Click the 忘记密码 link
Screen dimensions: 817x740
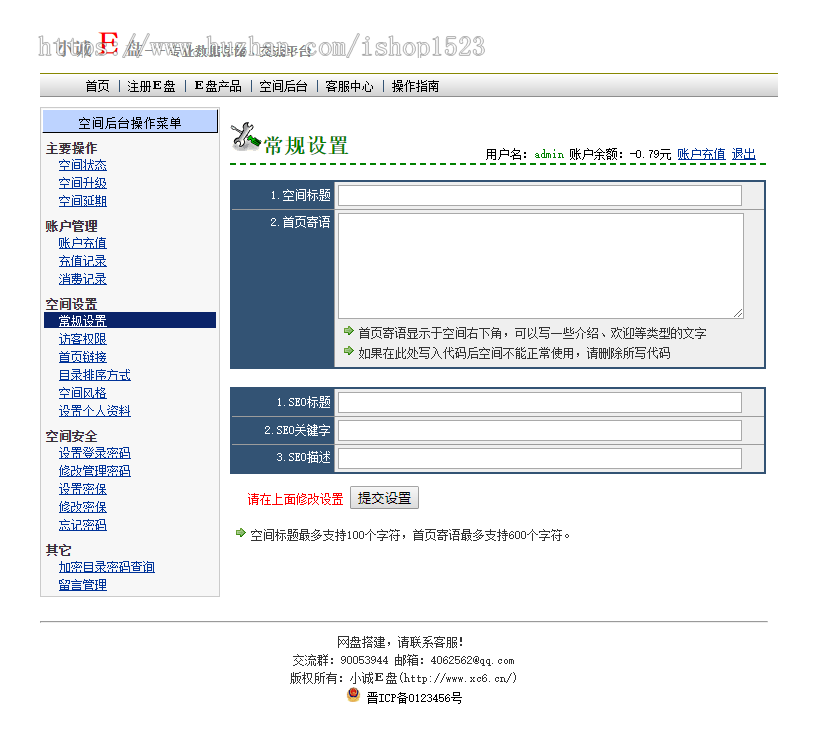coord(82,525)
